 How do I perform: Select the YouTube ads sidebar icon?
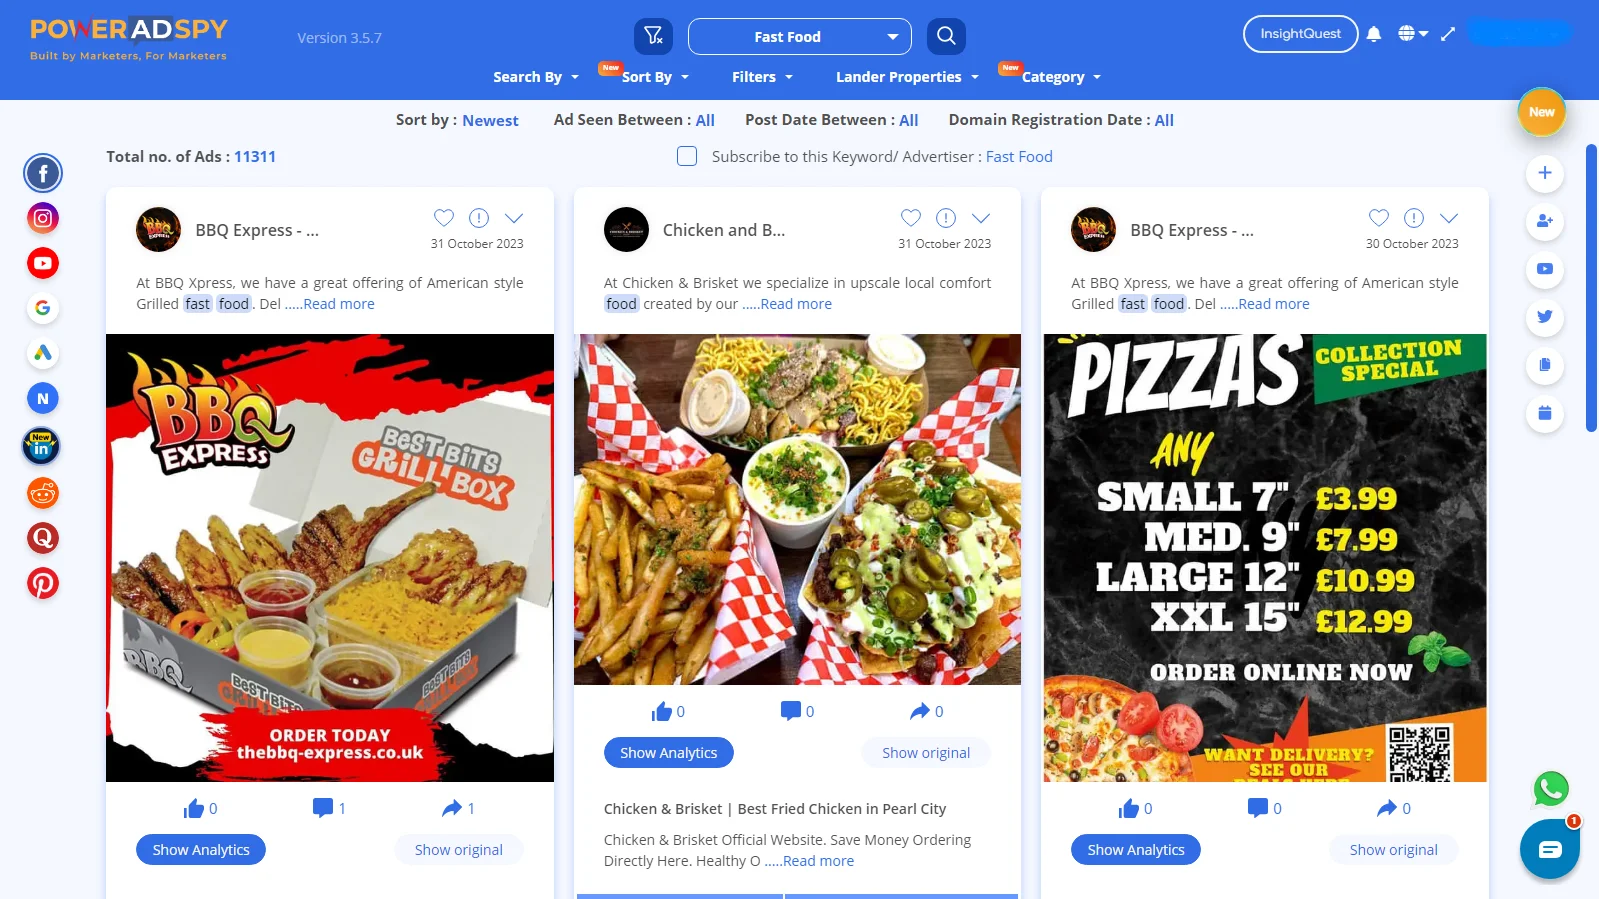coord(43,264)
